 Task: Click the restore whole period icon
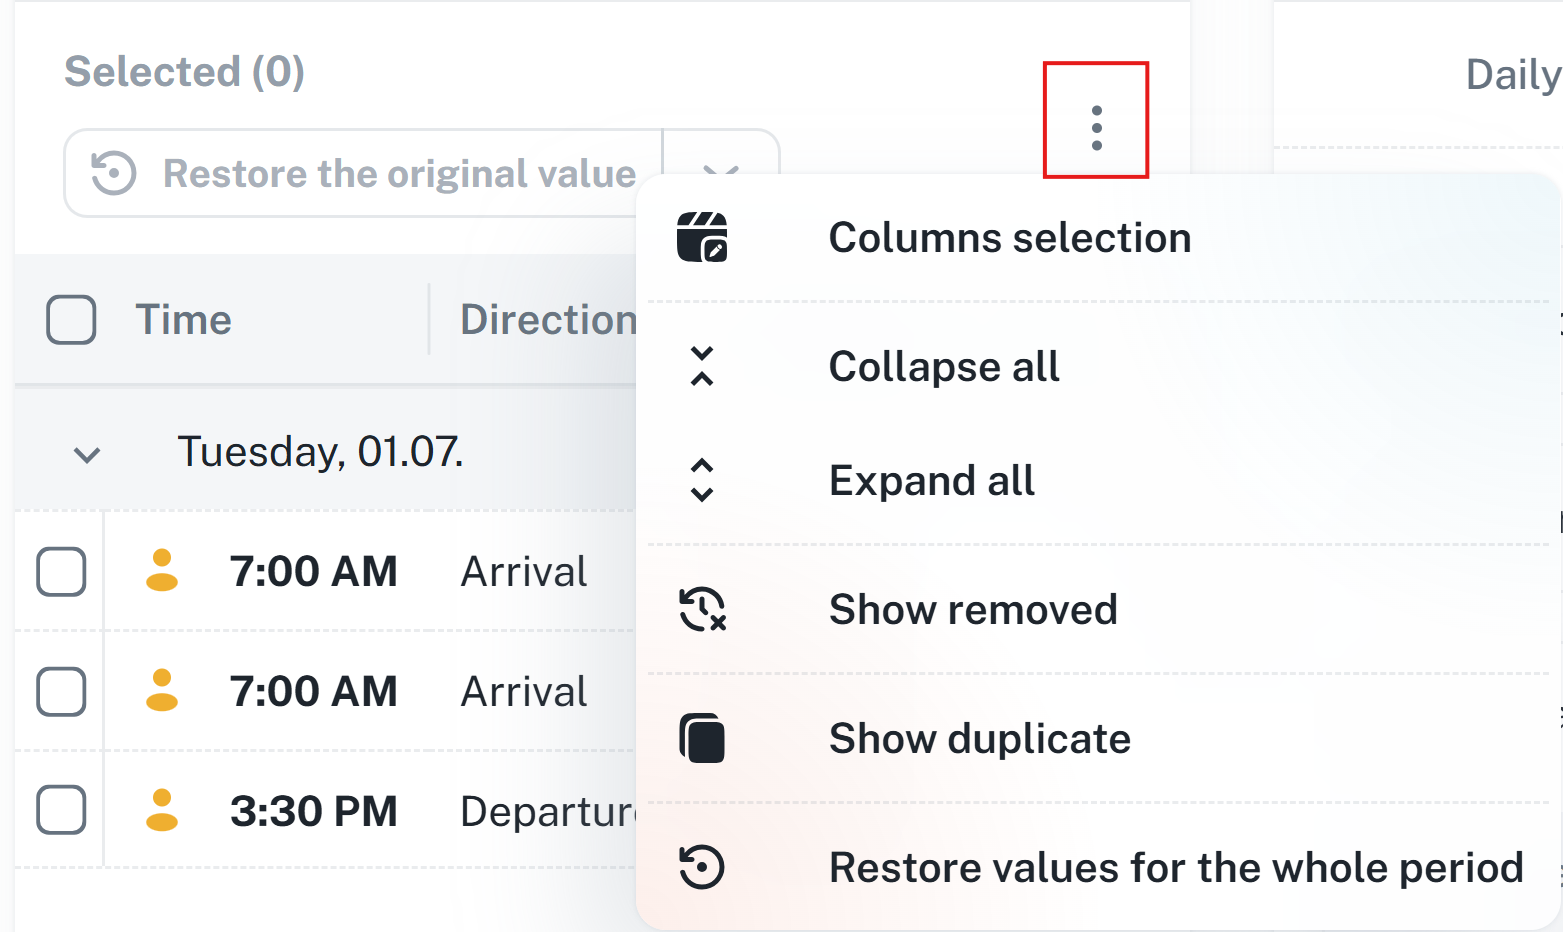click(x=702, y=867)
